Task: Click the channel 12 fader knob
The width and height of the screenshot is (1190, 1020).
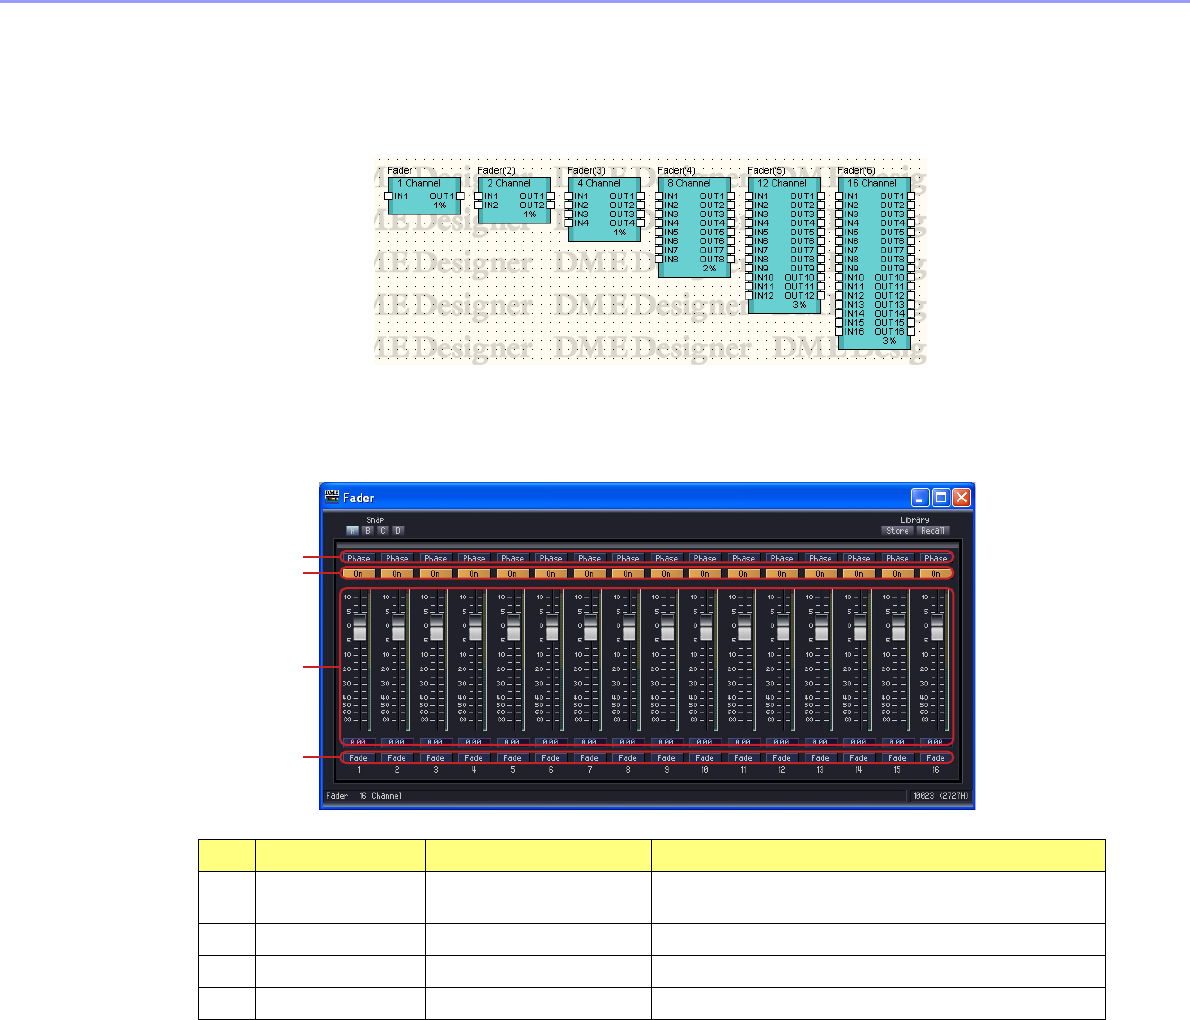Action: (x=783, y=627)
